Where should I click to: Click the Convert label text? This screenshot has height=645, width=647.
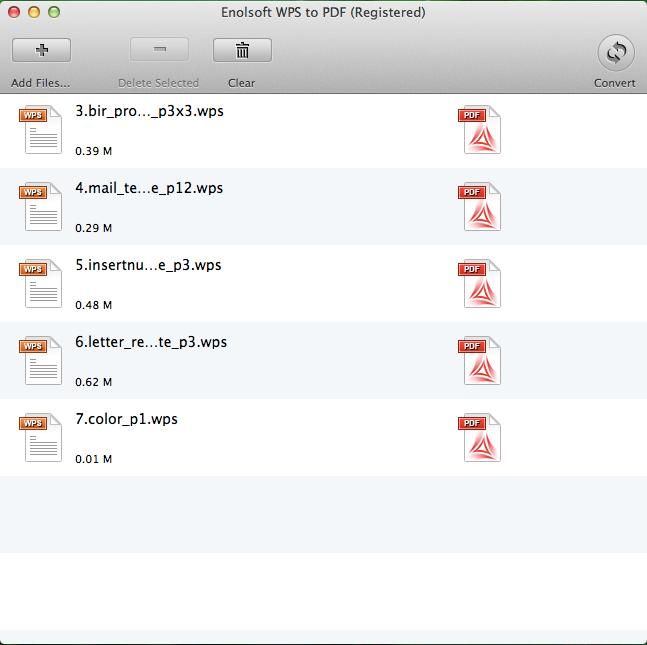614,83
